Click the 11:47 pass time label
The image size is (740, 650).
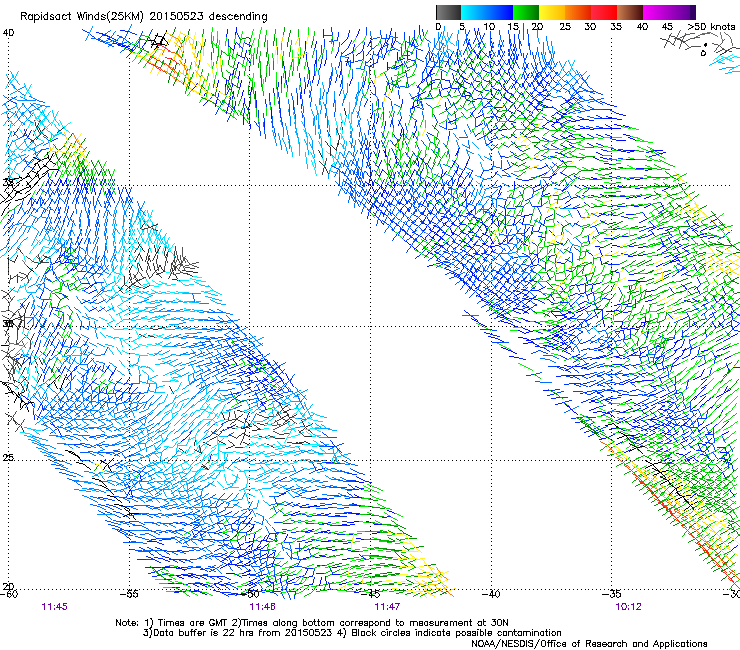[x=387, y=607]
